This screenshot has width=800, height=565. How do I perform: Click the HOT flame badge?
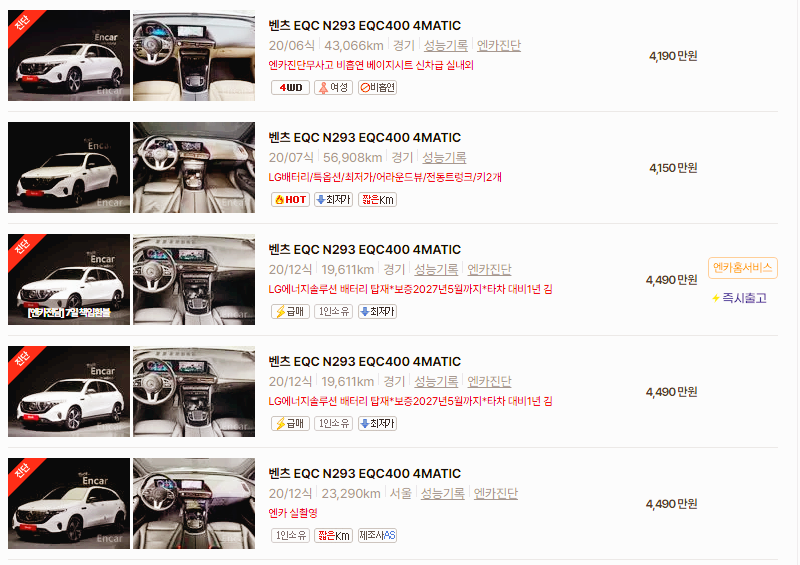click(290, 200)
